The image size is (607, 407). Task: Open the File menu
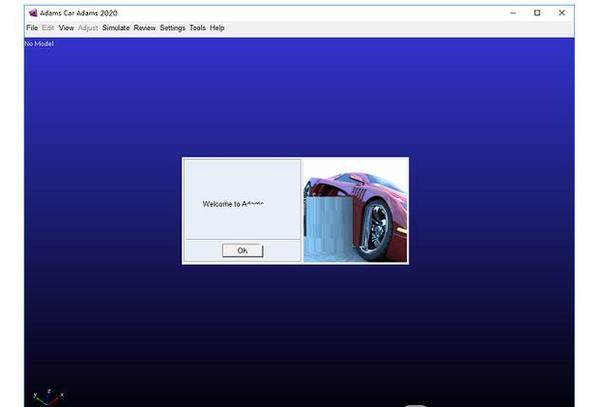point(32,28)
